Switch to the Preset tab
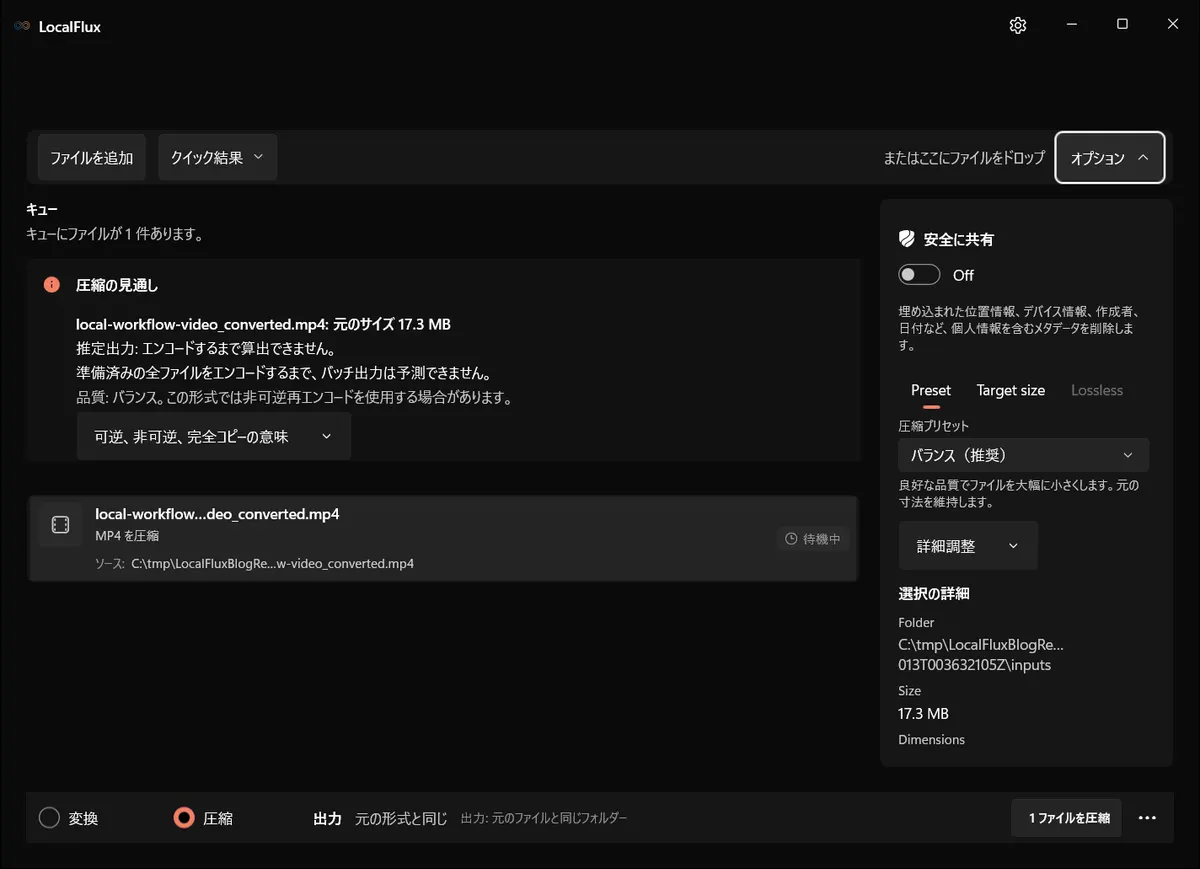Viewport: 1200px width, 869px height. [x=931, y=390]
